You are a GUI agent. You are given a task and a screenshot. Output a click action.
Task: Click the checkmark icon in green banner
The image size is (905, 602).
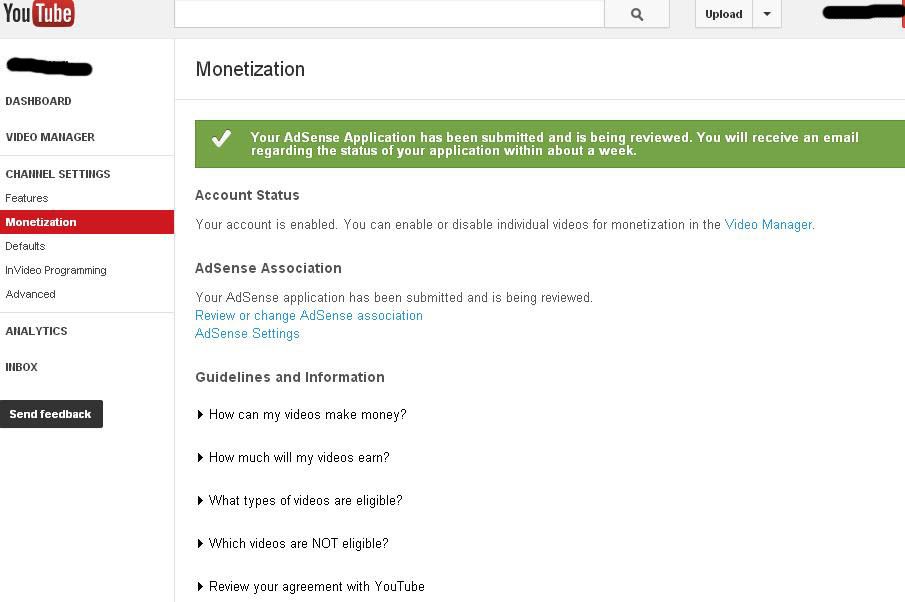point(221,139)
